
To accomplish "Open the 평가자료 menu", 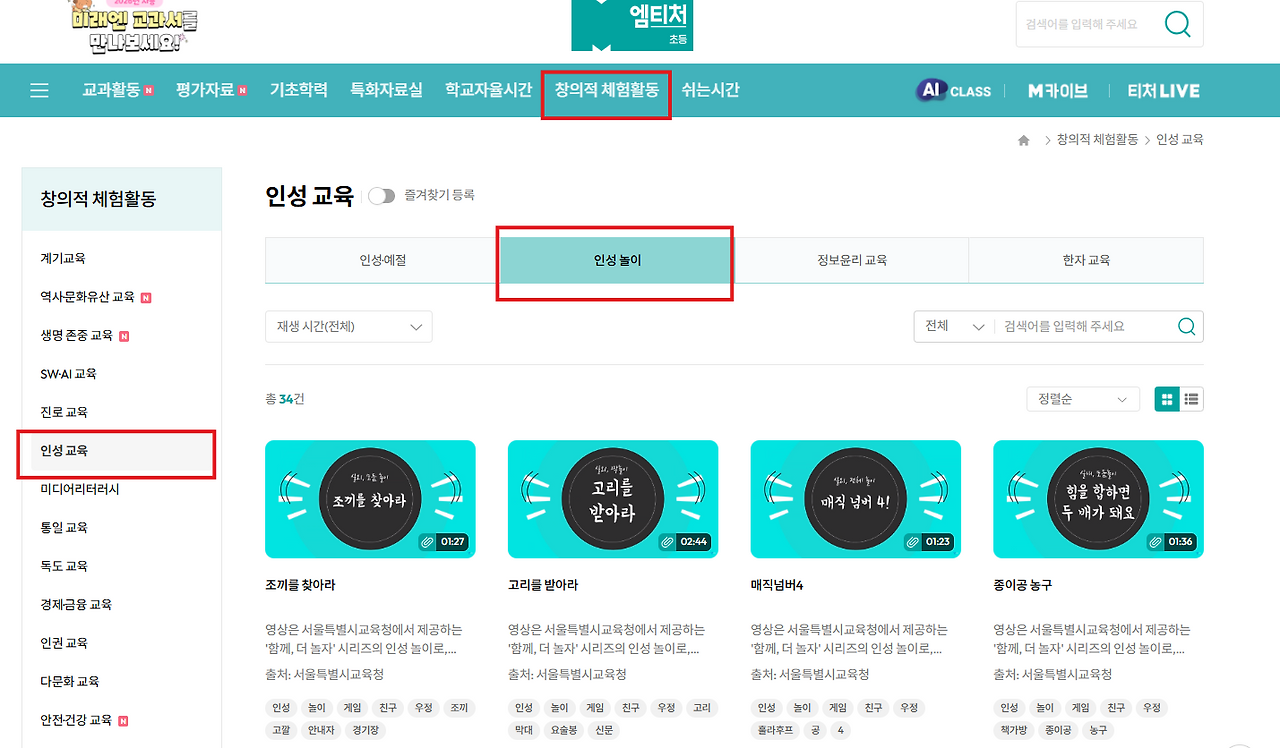I will pyautogui.click(x=205, y=90).
